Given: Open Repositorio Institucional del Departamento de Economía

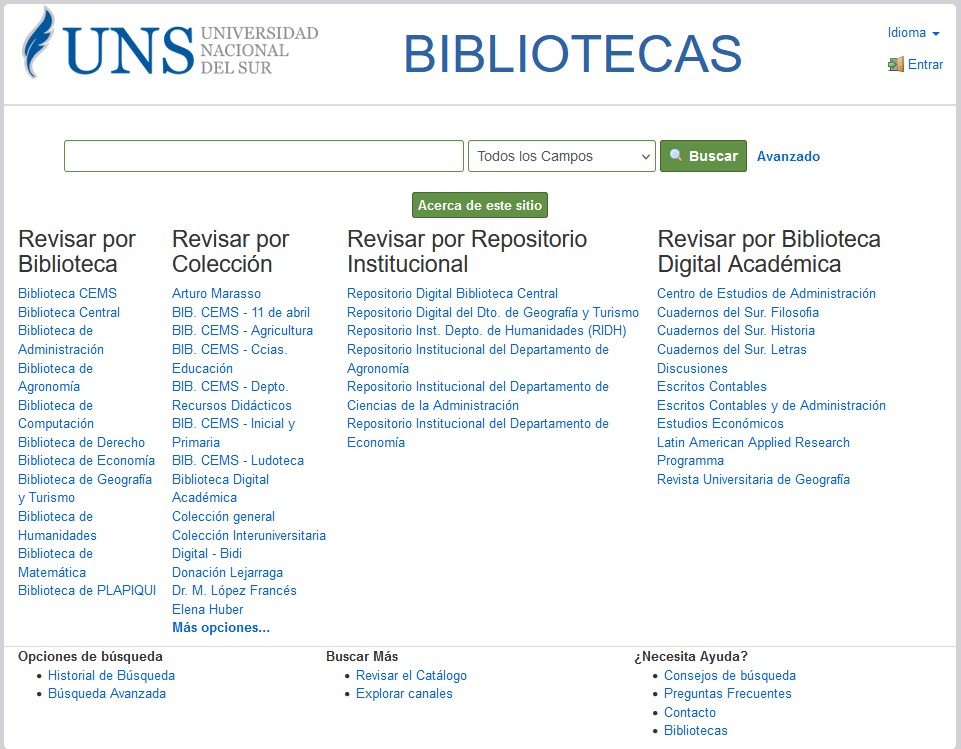Looking at the screenshot, I should [x=477, y=433].
